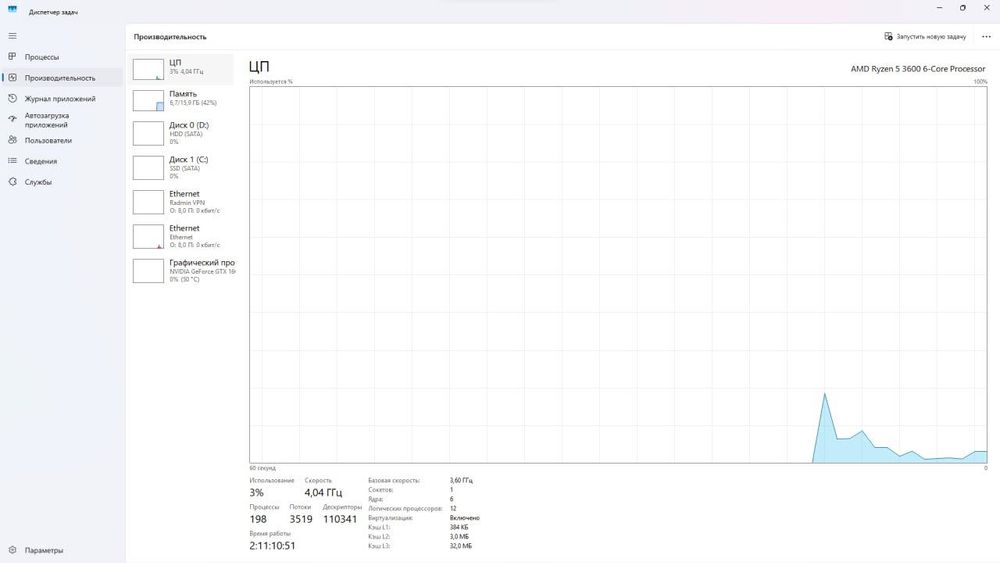This screenshot has height=563, width=1000.
Task: Click the large ЦП heading
Action: (x=259, y=66)
